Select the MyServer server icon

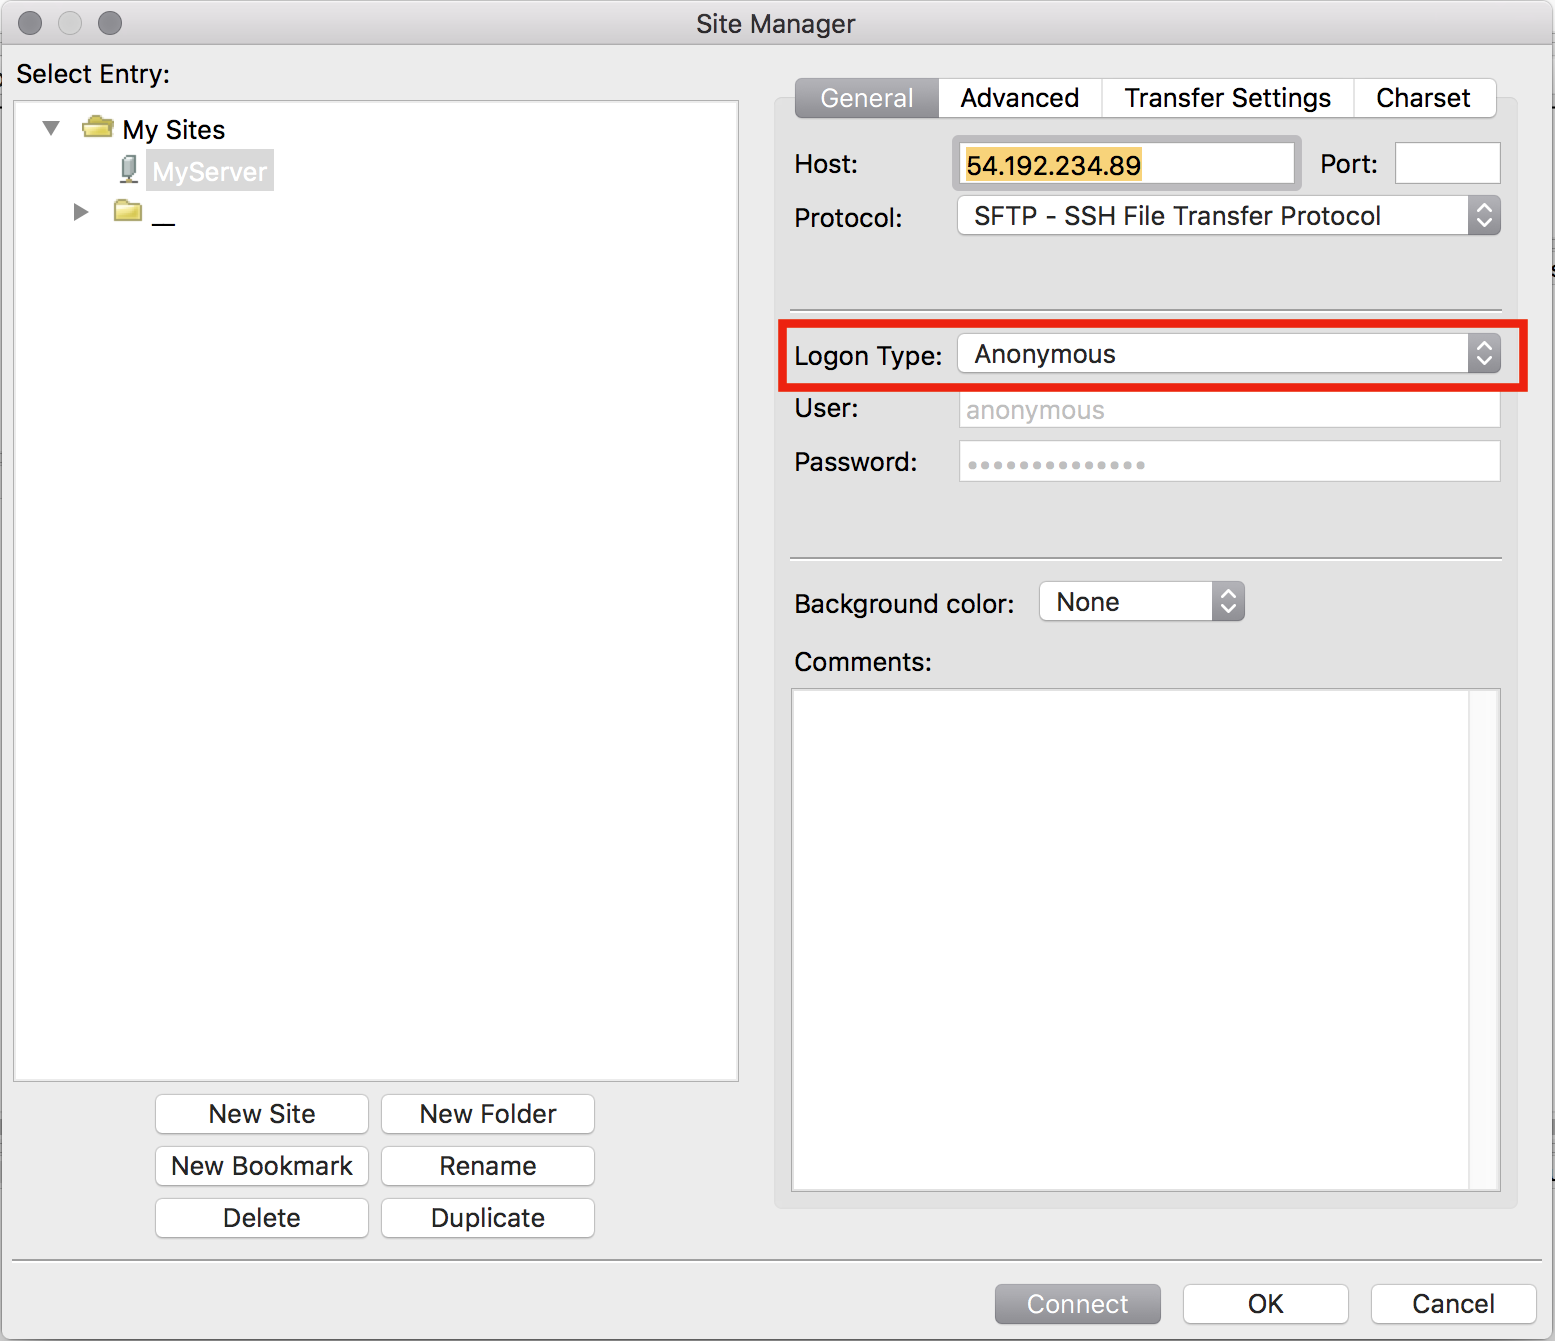pos(128,169)
